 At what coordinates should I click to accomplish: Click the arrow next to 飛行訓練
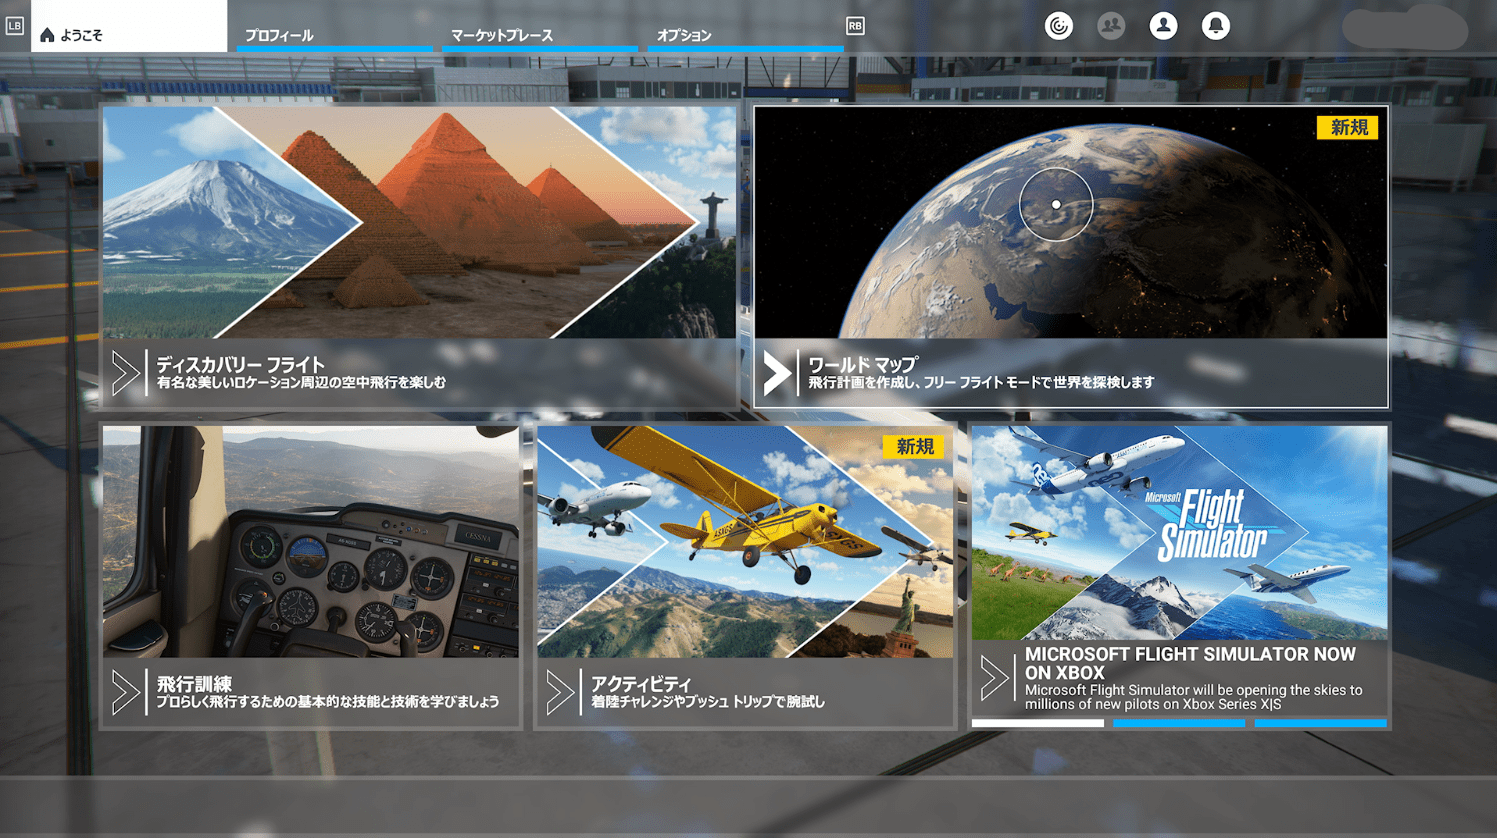coord(125,692)
